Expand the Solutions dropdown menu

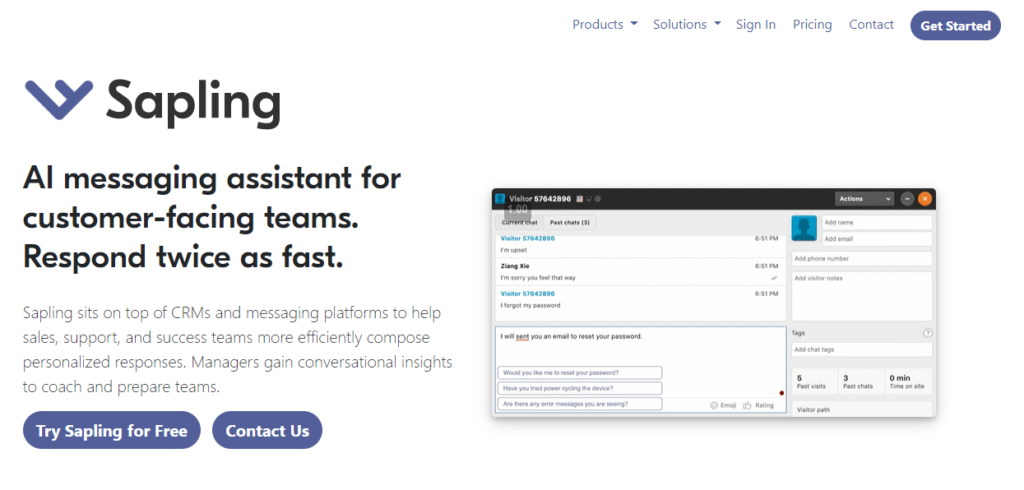tap(687, 25)
